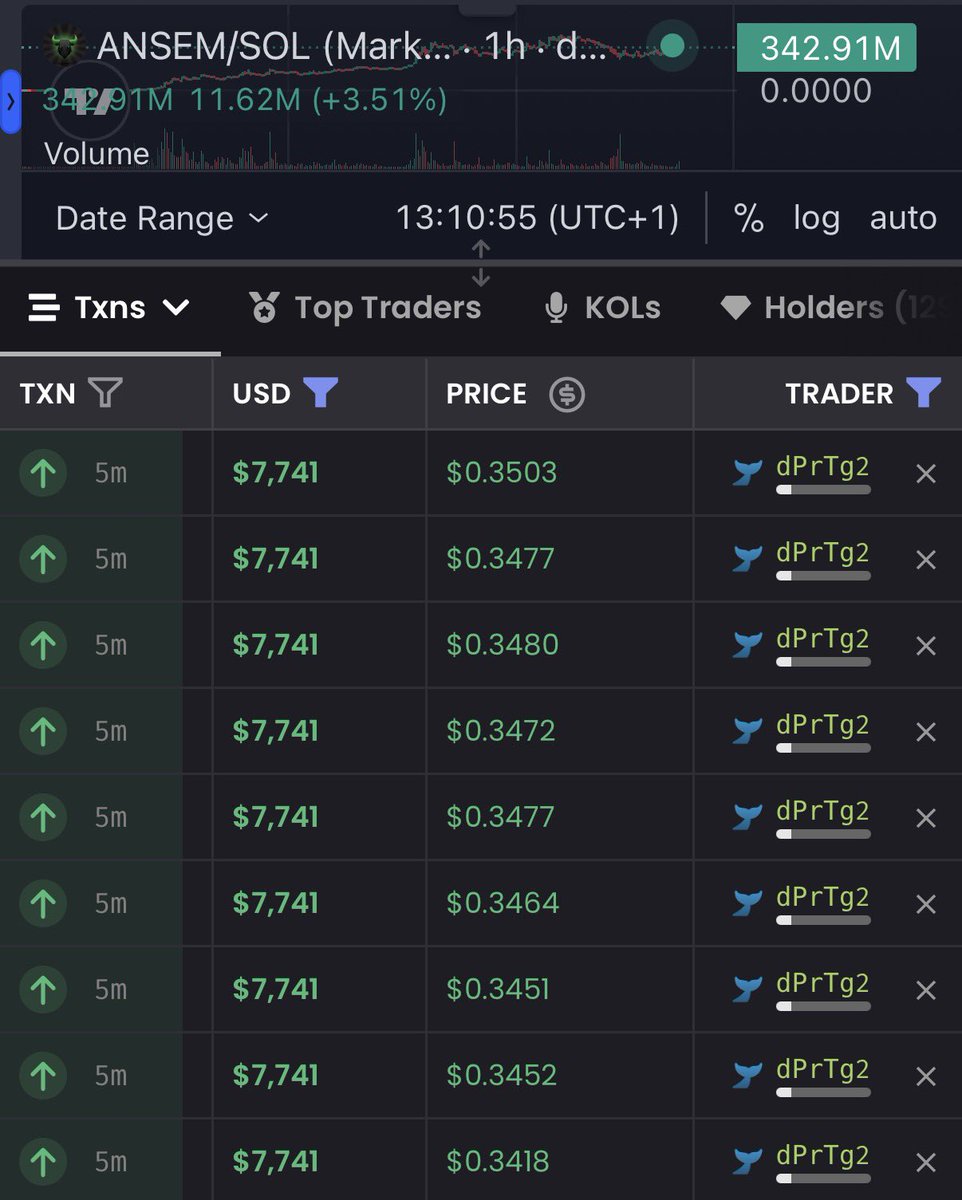
Task: Click whale icon on $0.3503 row
Action: [x=747, y=472]
